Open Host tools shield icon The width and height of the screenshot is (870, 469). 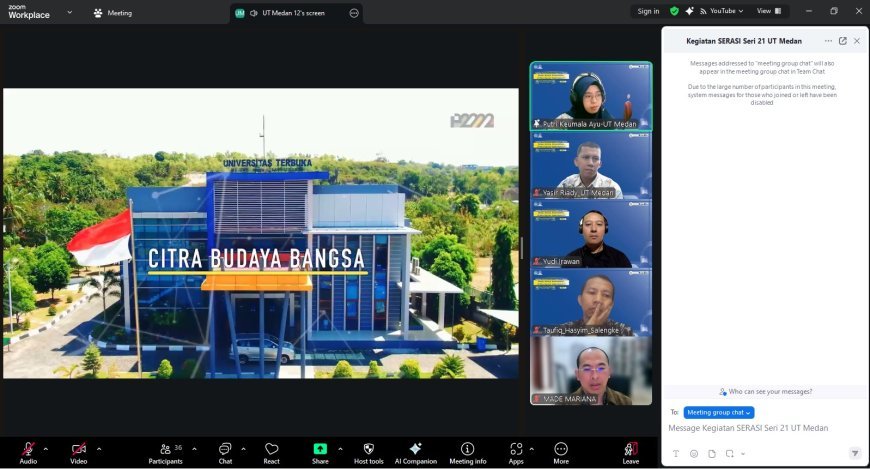(368, 451)
